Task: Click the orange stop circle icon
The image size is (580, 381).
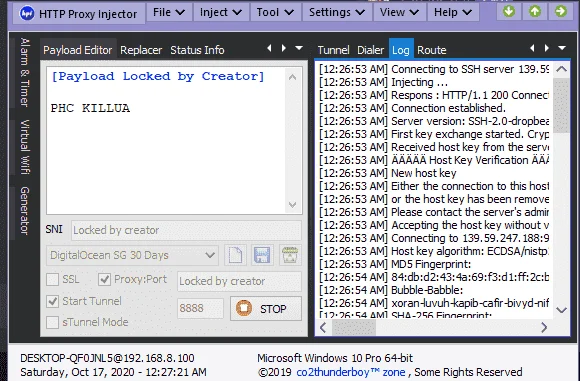Action: (x=244, y=308)
